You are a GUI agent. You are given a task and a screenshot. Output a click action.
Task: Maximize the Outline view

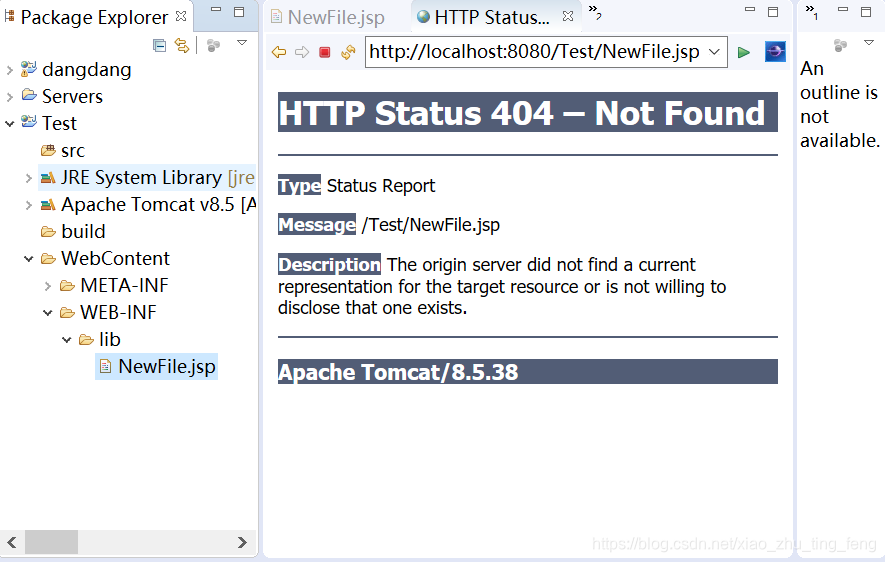tap(866, 12)
